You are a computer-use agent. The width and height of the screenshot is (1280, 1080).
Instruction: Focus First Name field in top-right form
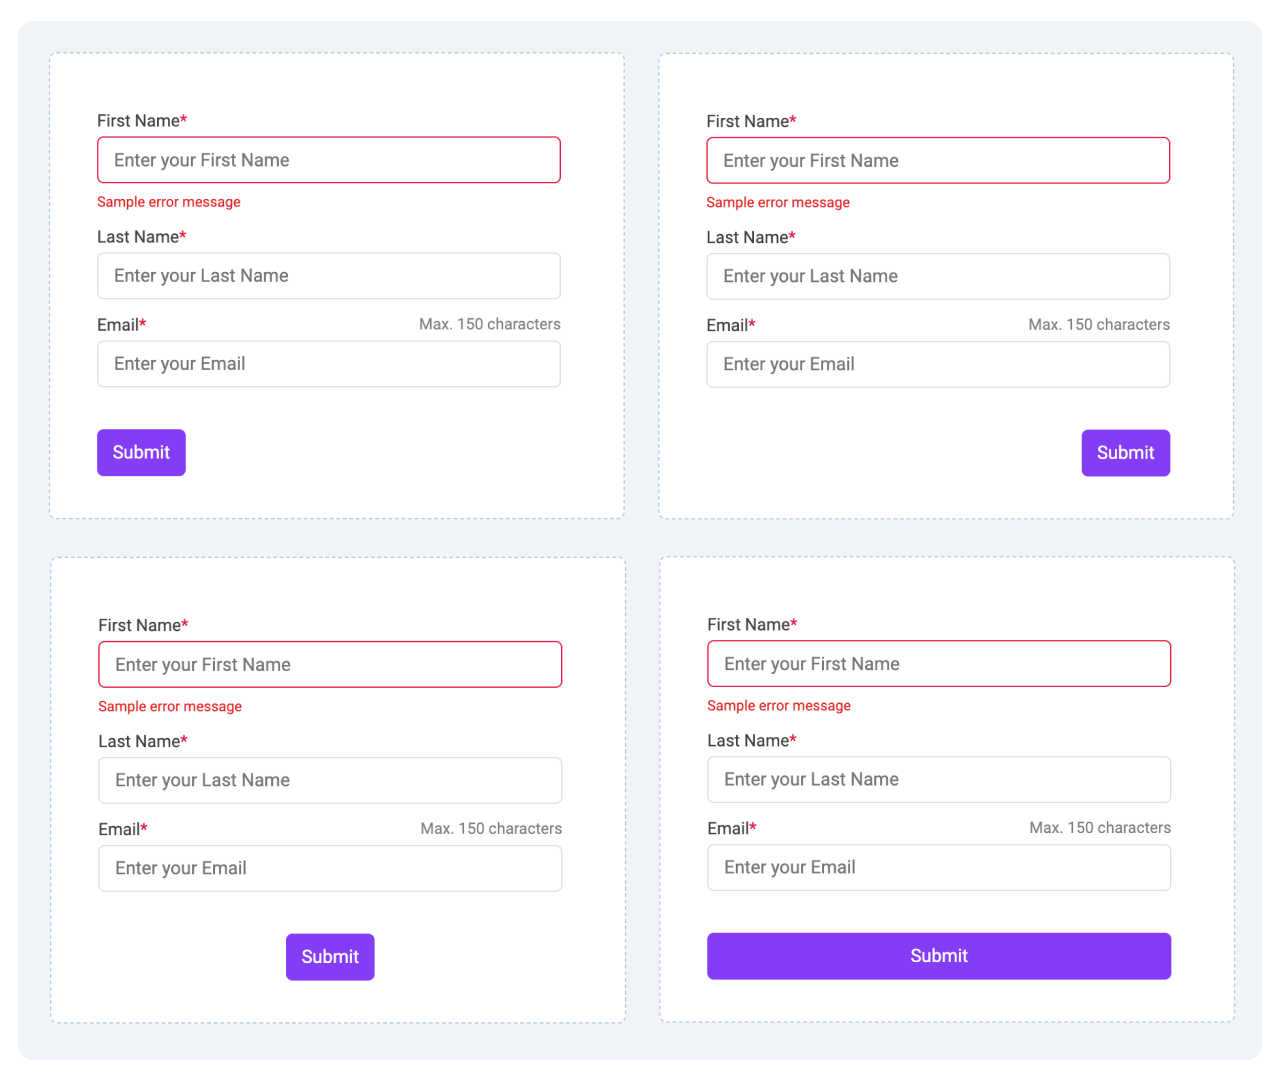click(x=937, y=161)
